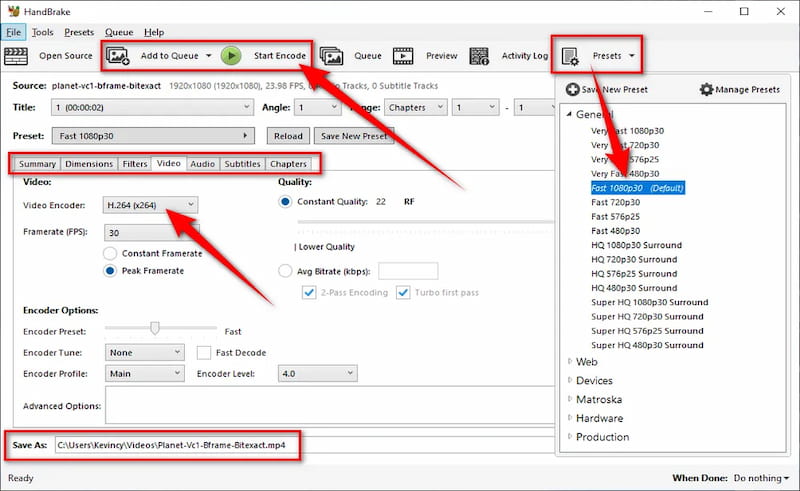
Task: Click the Save New Preset plus icon
Action: coord(572,89)
